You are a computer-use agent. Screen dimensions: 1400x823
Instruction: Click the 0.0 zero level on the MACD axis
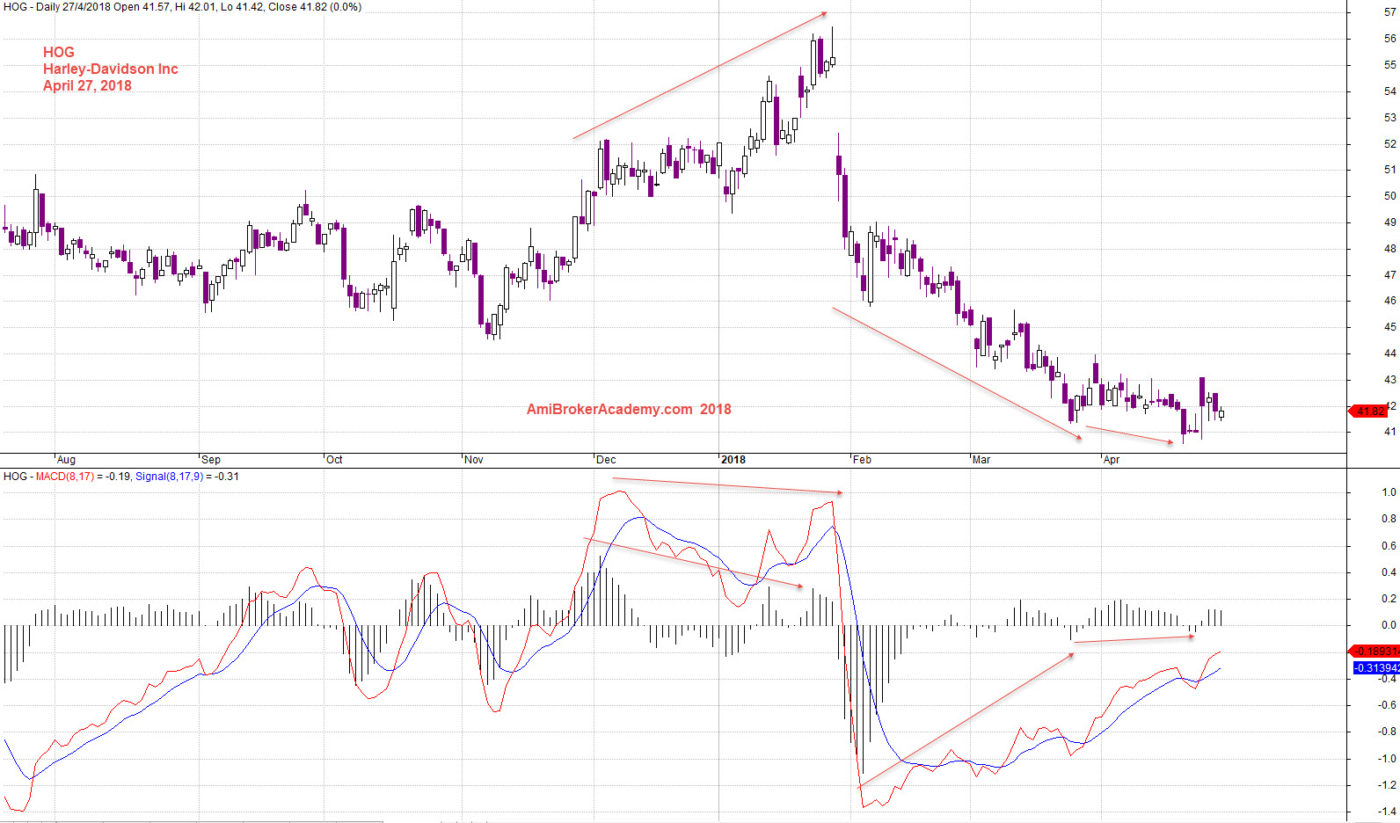[1388, 625]
